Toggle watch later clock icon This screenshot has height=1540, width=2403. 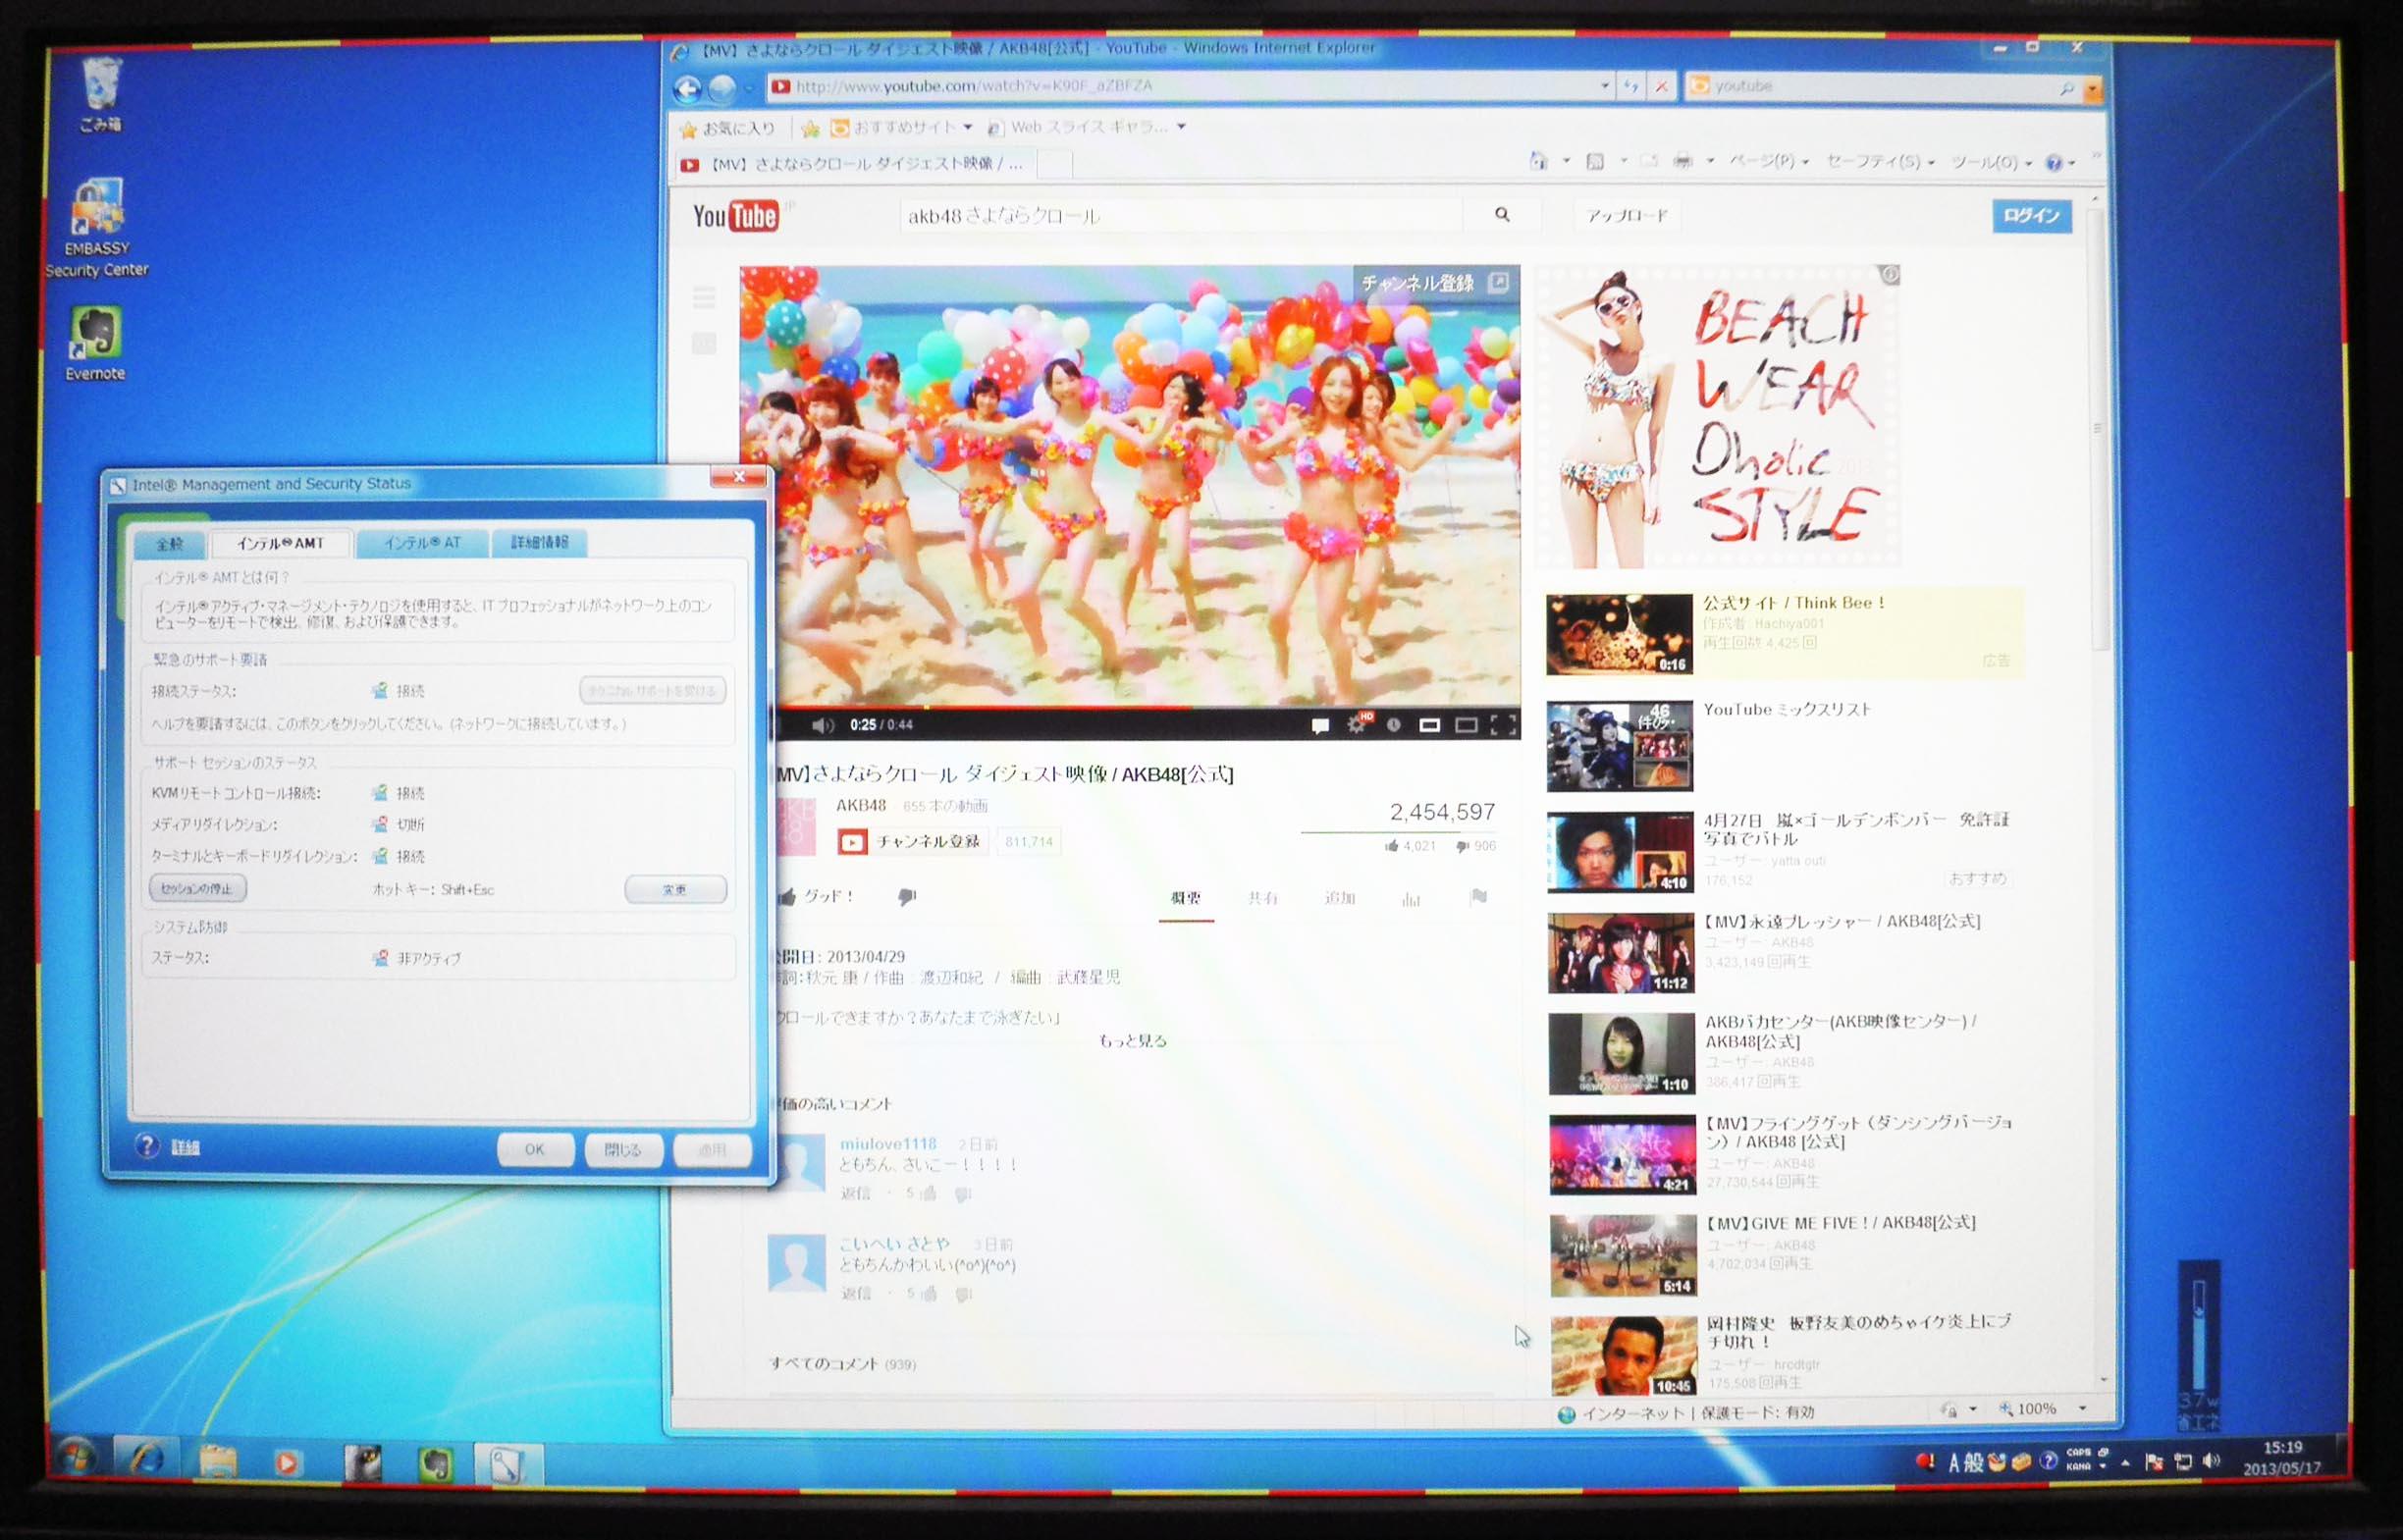pyautogui.click(x=1393, y=725)
